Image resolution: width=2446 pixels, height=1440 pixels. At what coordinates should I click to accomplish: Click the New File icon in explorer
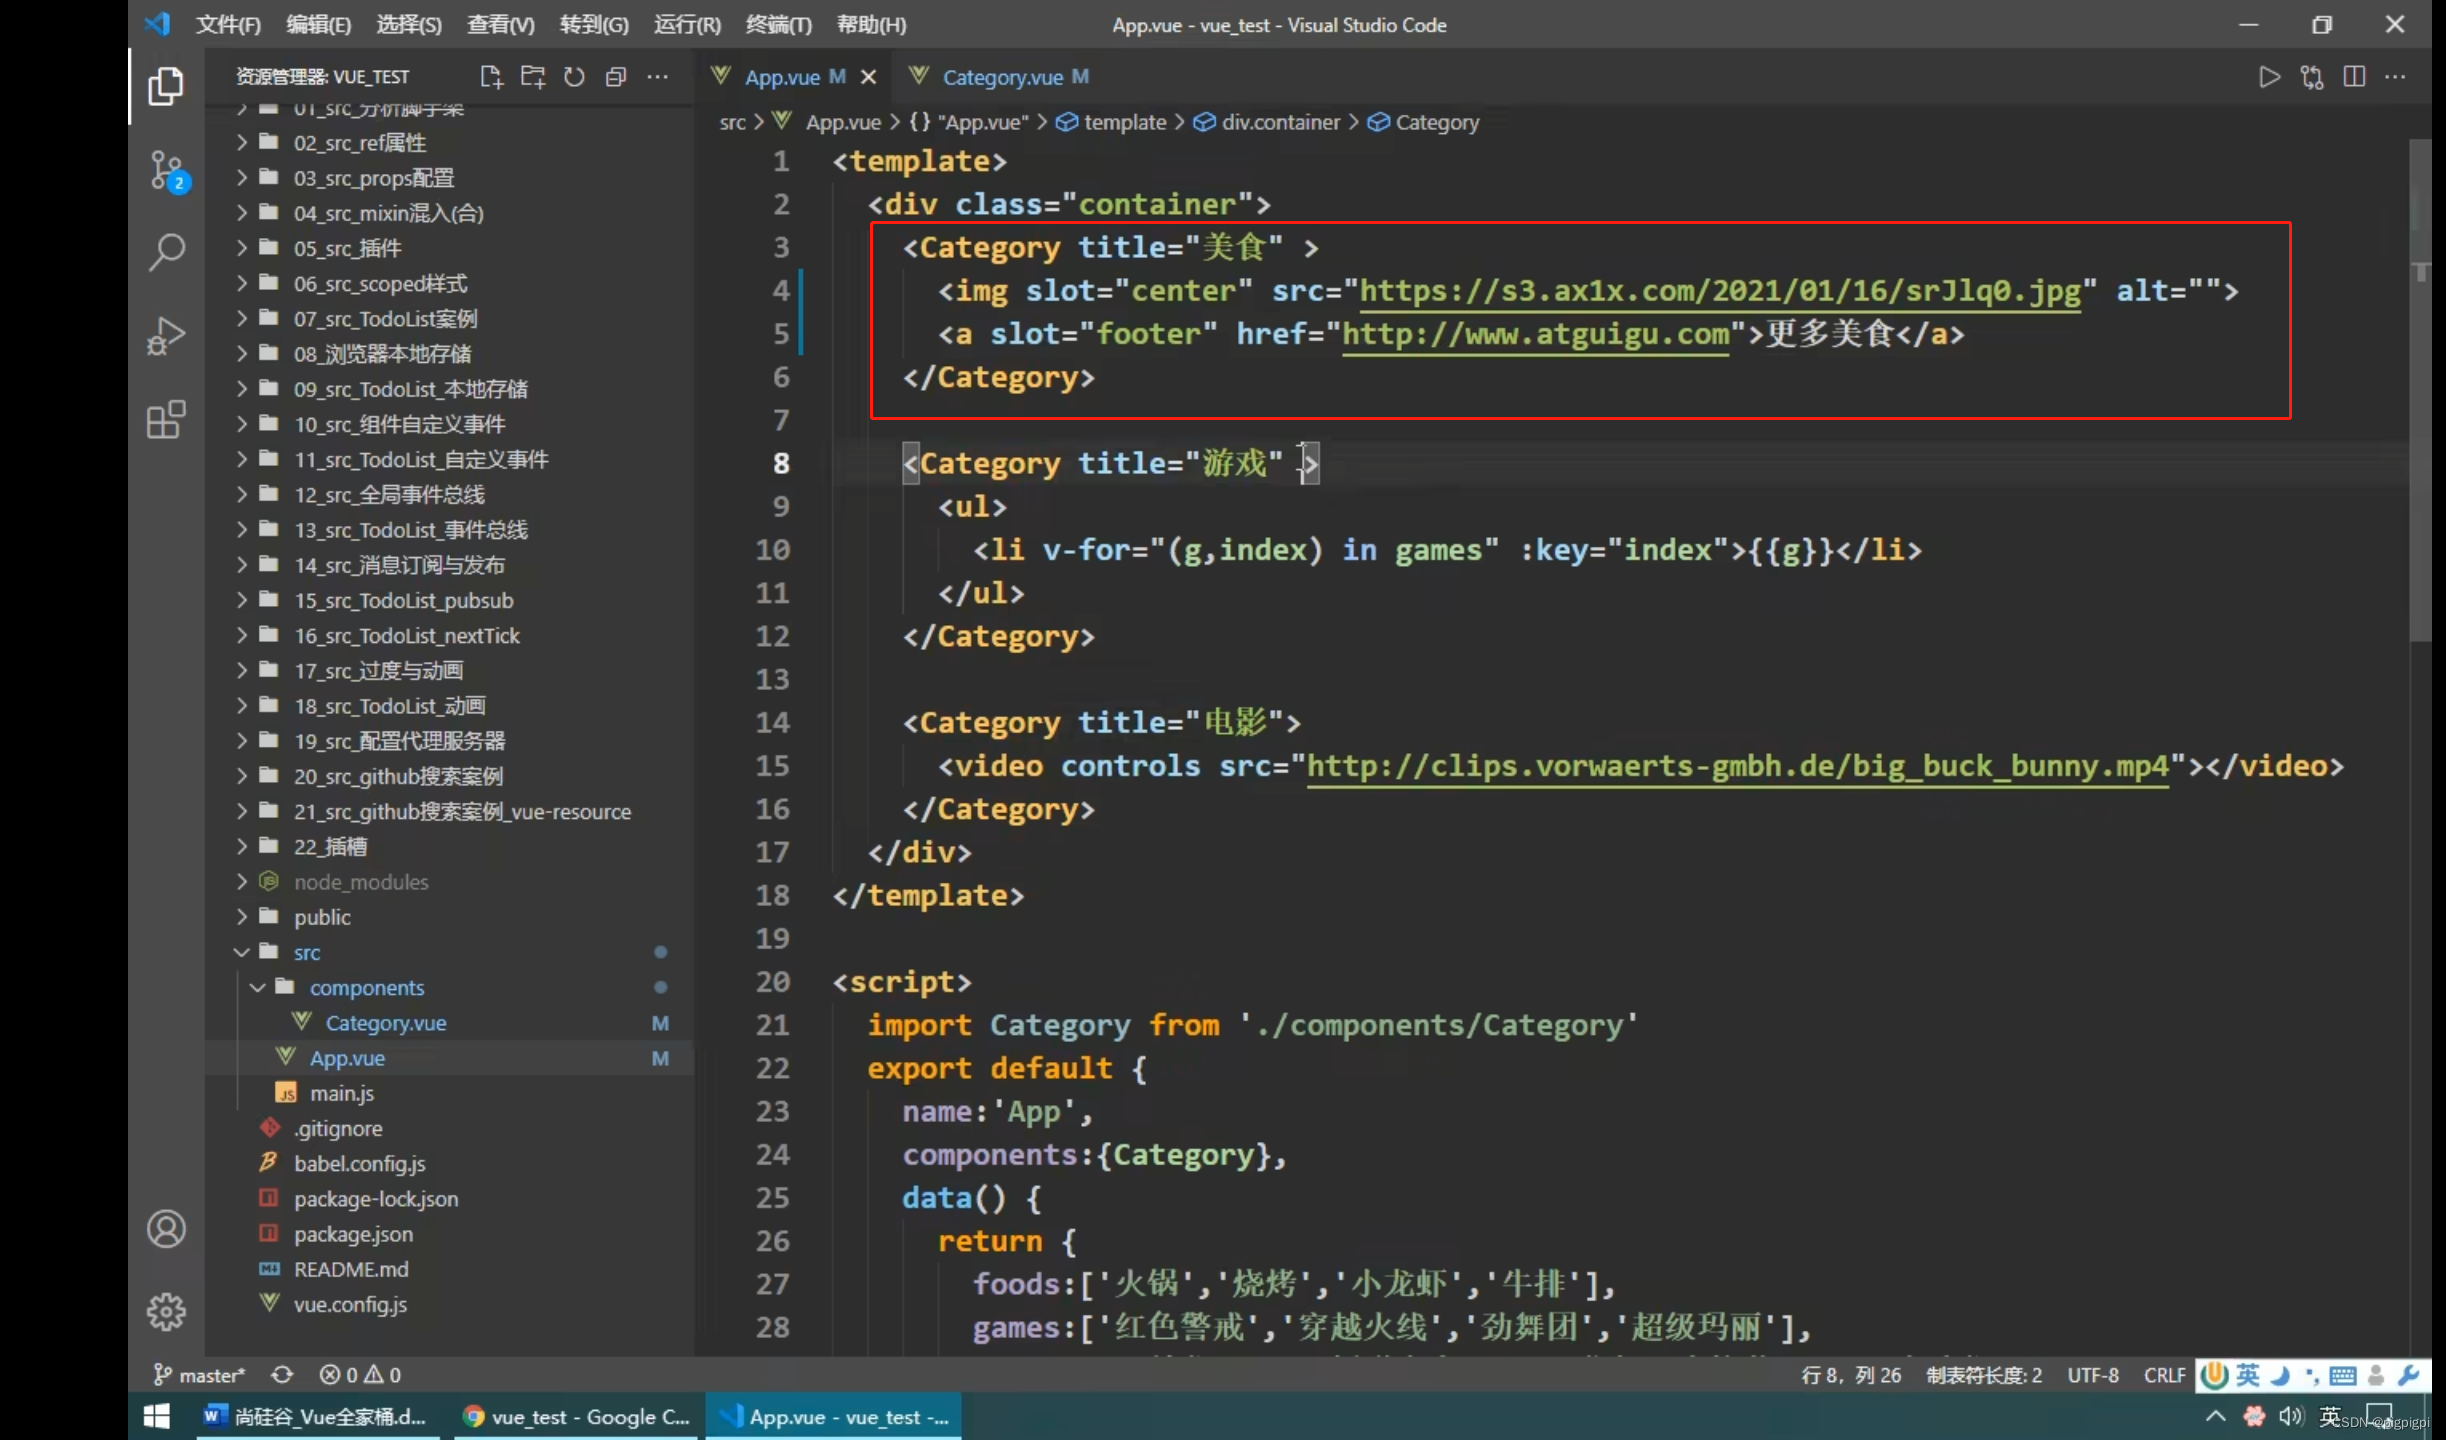(x=491, y=77)
